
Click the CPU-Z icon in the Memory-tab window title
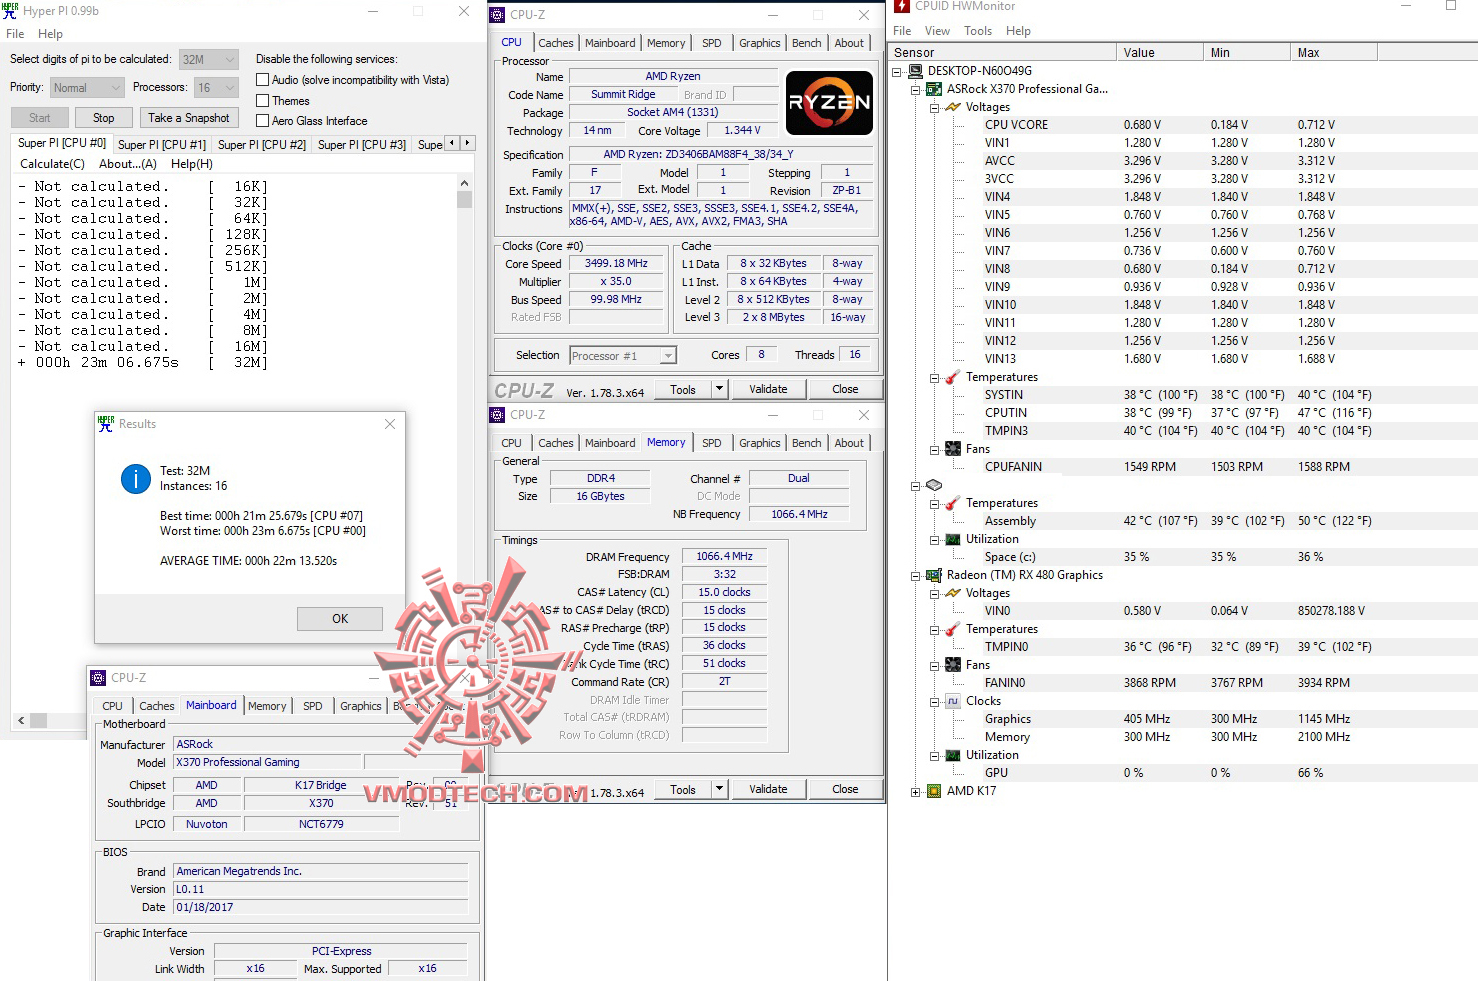point(497,415)
